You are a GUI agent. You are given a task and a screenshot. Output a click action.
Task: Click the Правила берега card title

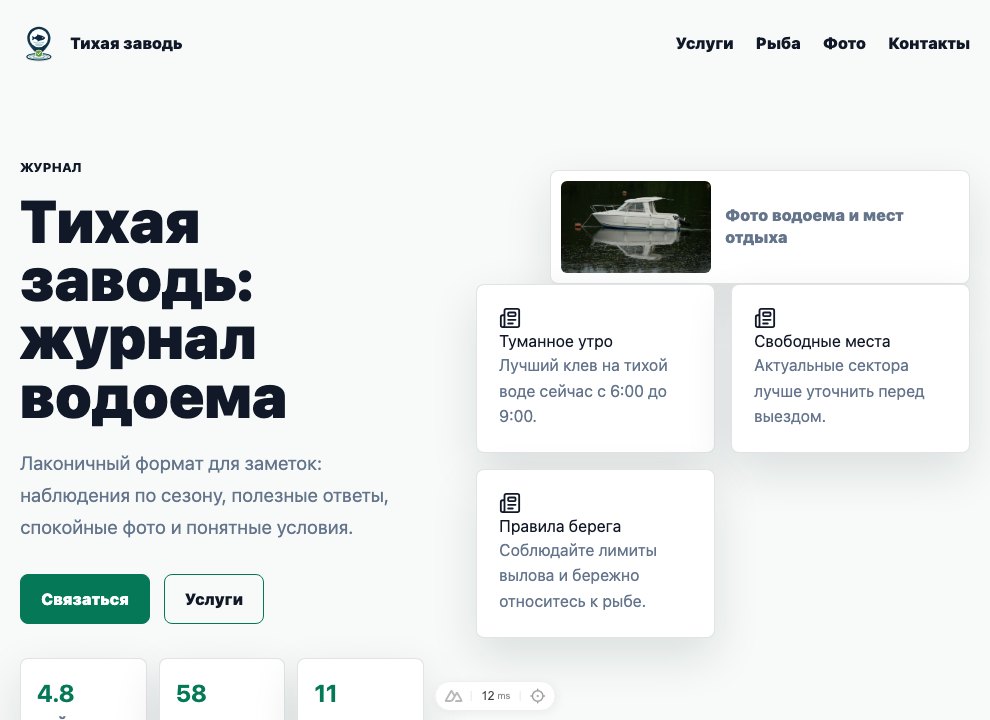(560, 526)
